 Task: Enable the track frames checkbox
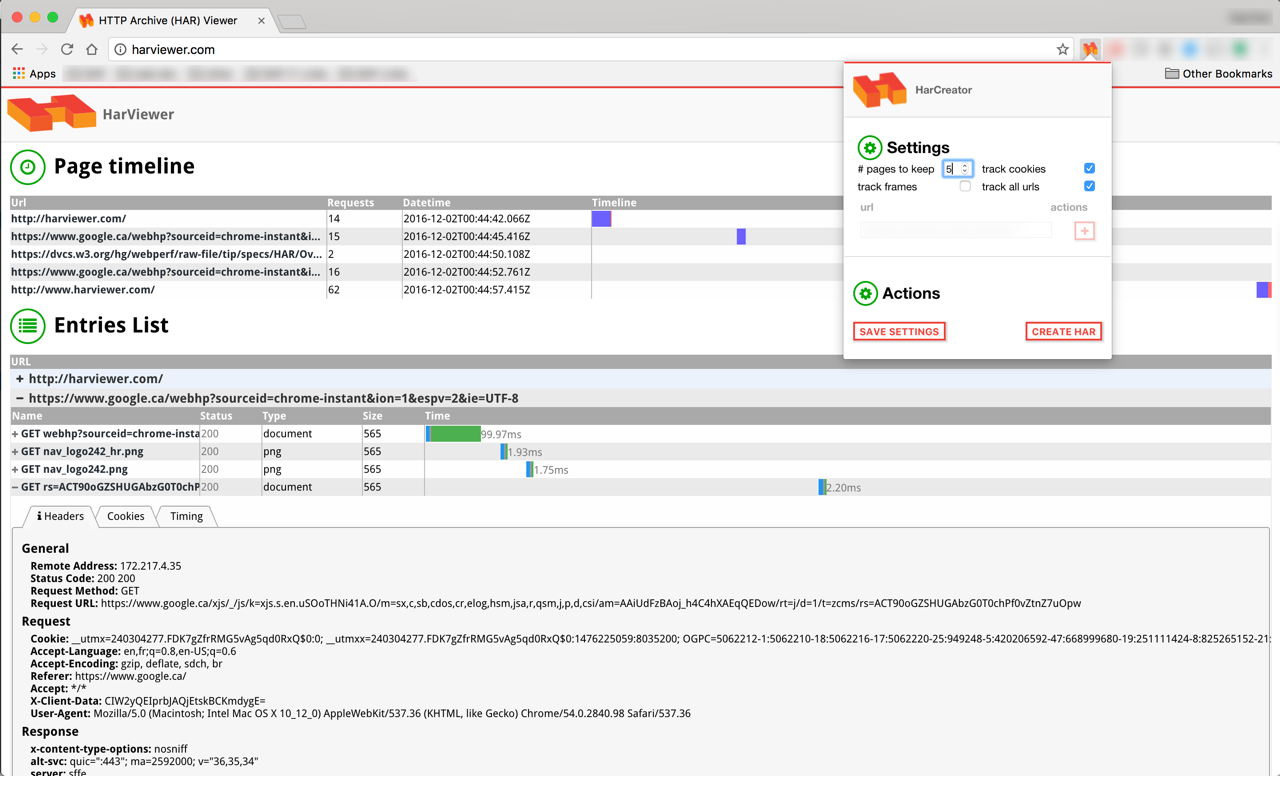point(965,186)
